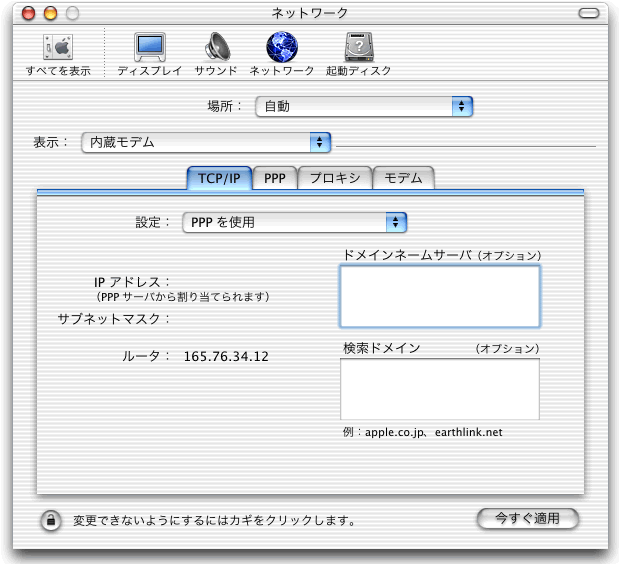This screenshot has height=564, width=619.
Task: Click the router address 165.76.34.12
Action: 226,356
